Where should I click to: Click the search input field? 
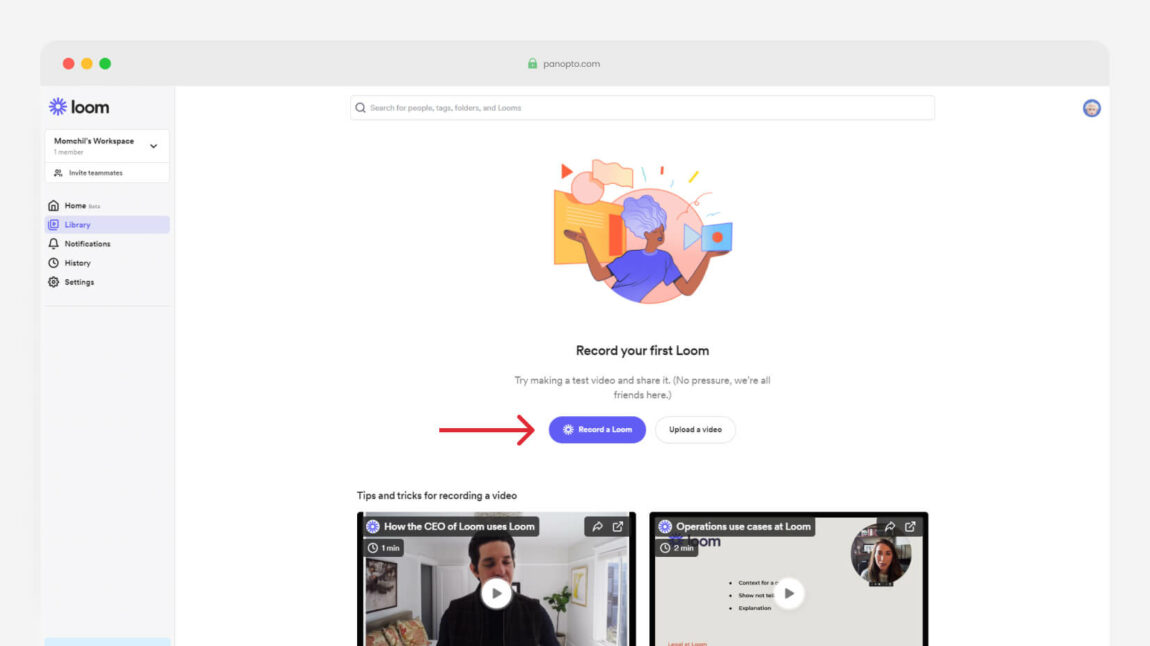(x=645, y=107)
